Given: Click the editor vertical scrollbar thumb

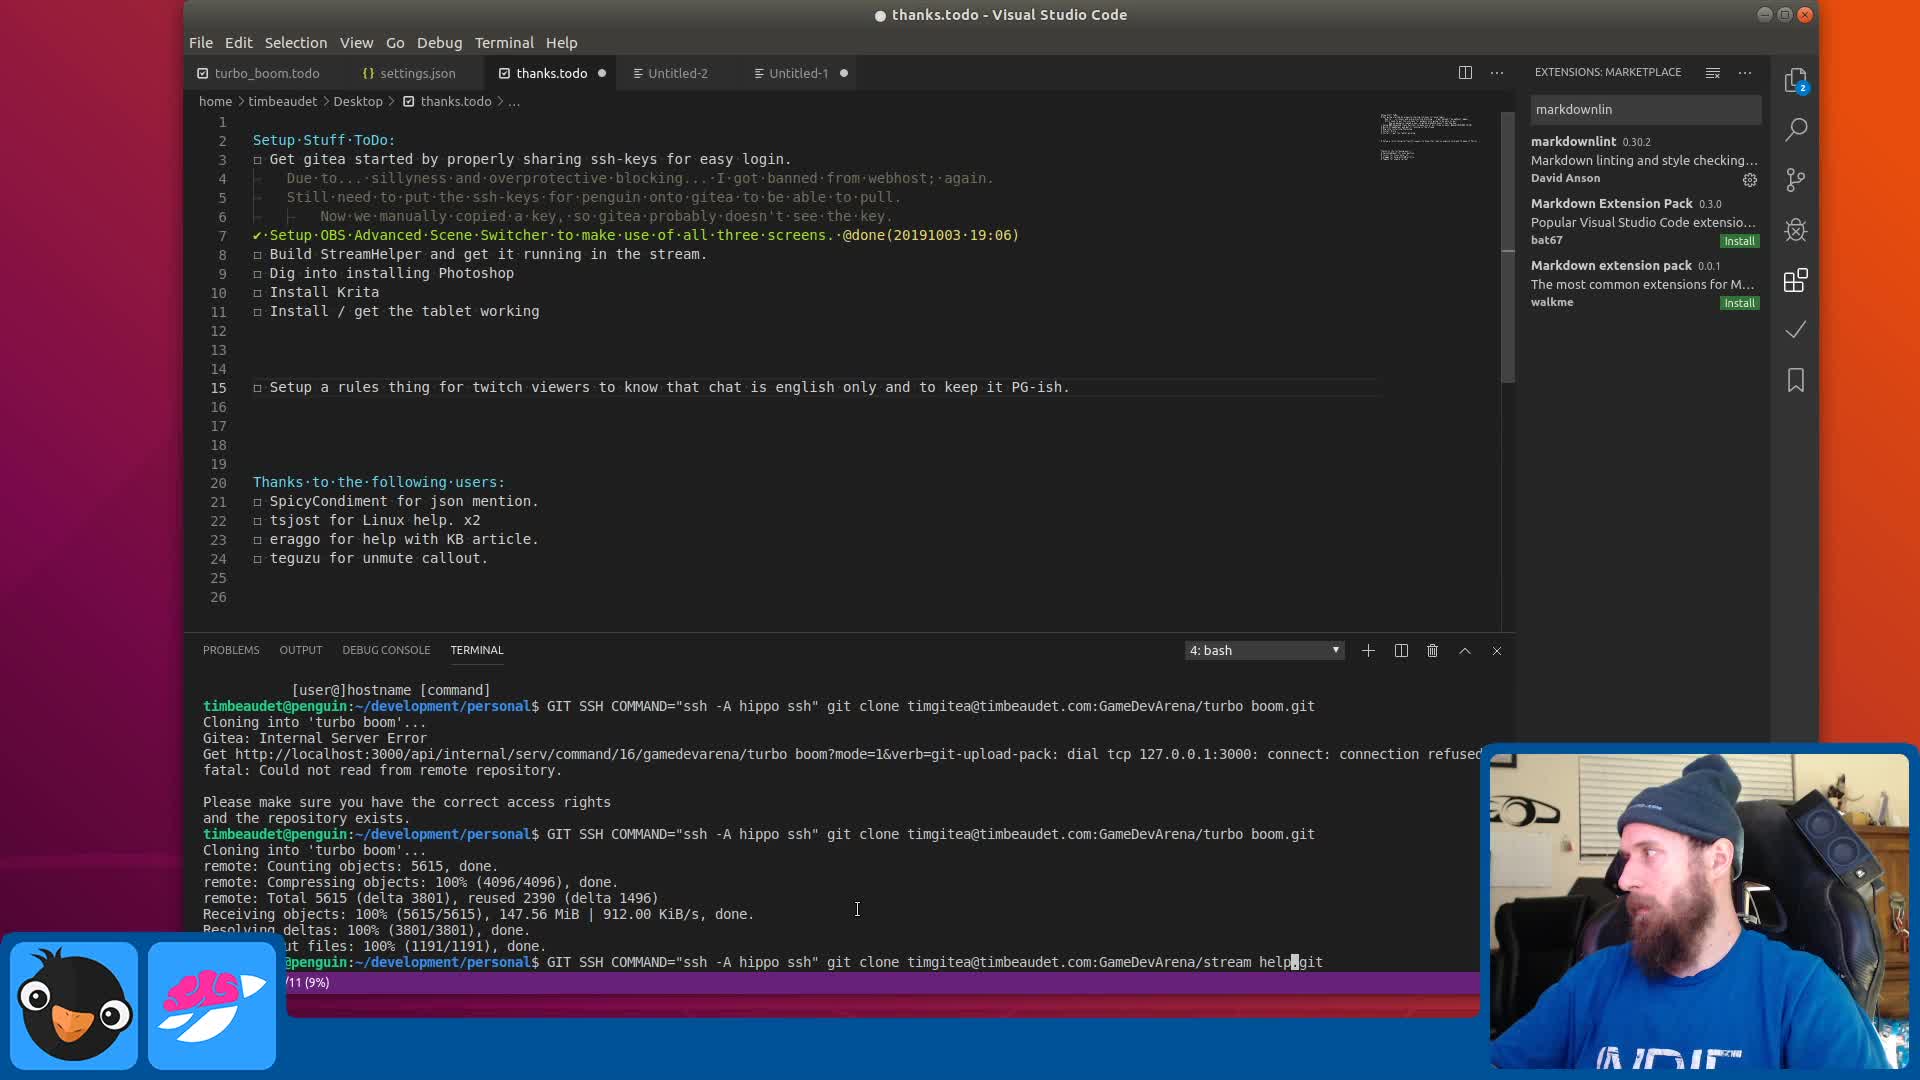Looking at the screenshot, I should click(1508, 247).
